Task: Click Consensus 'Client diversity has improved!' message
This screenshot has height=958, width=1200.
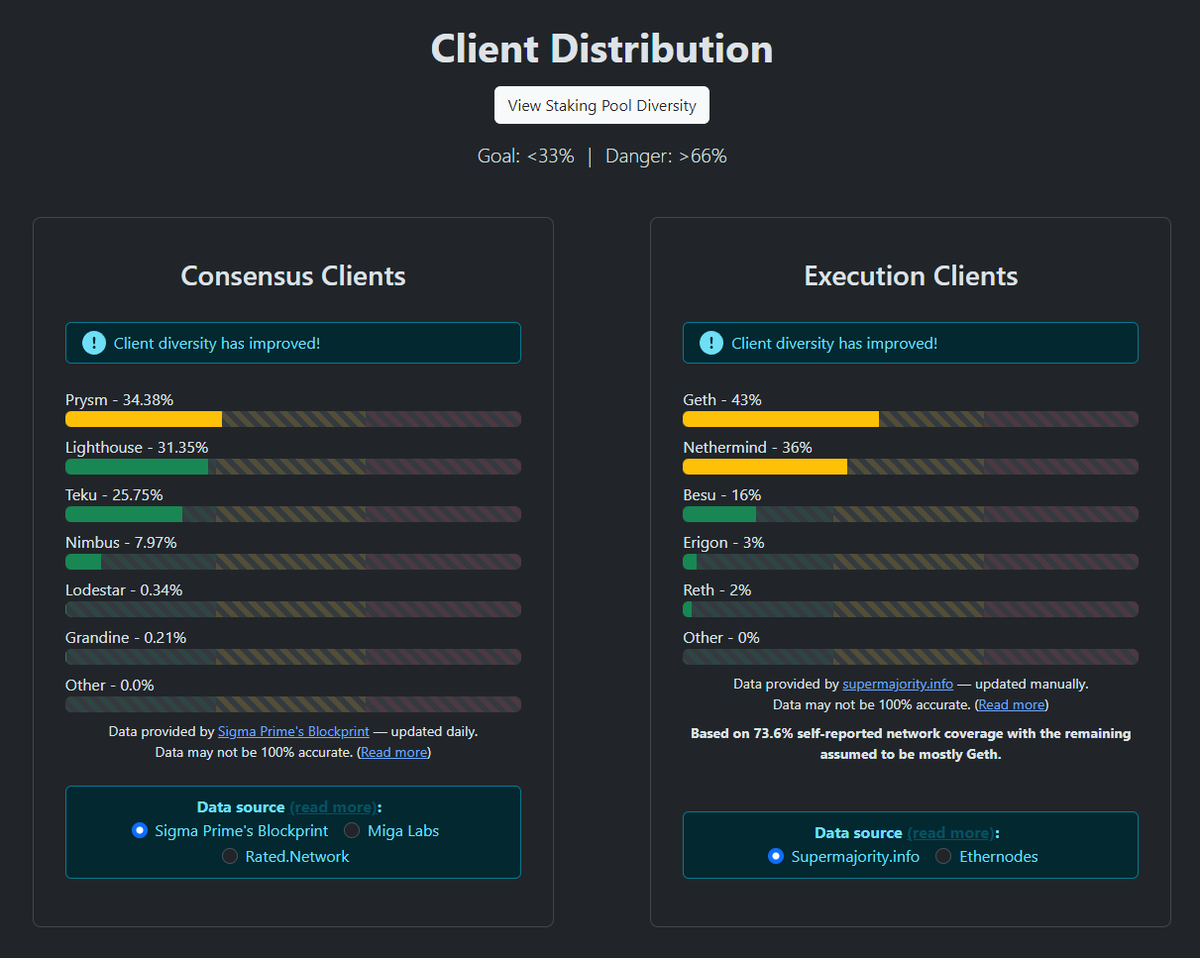Action: pyautogui.click(x=217, y=343)
